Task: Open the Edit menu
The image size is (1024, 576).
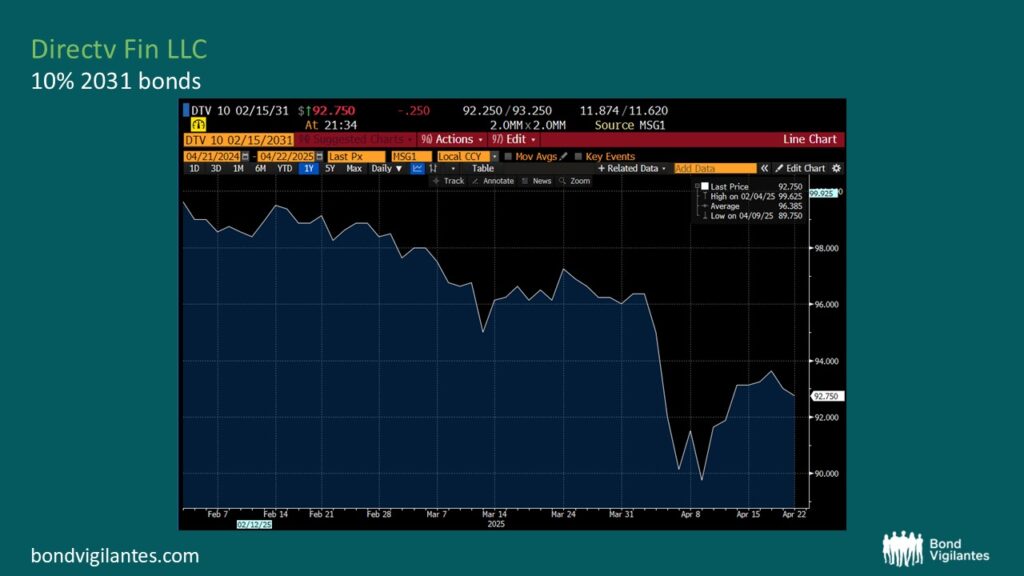Action: (514, 139)
